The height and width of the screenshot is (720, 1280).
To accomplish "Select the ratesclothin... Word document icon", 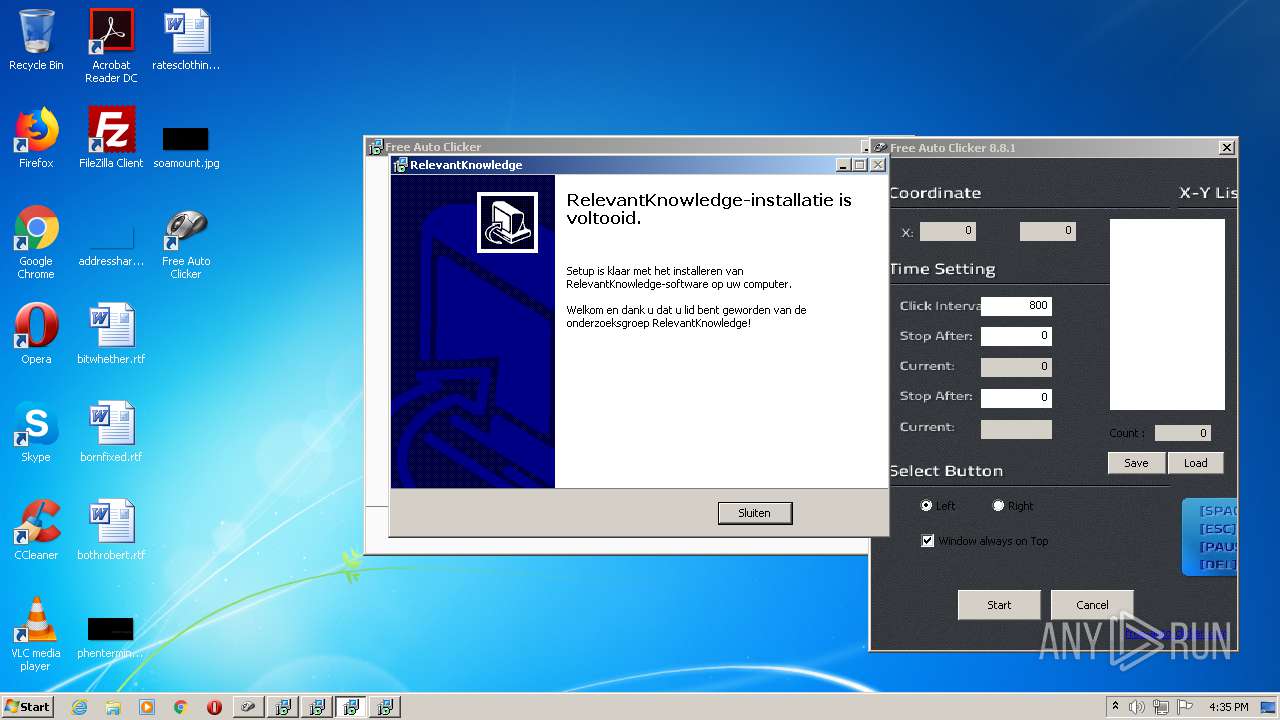I will pos(186,40).
